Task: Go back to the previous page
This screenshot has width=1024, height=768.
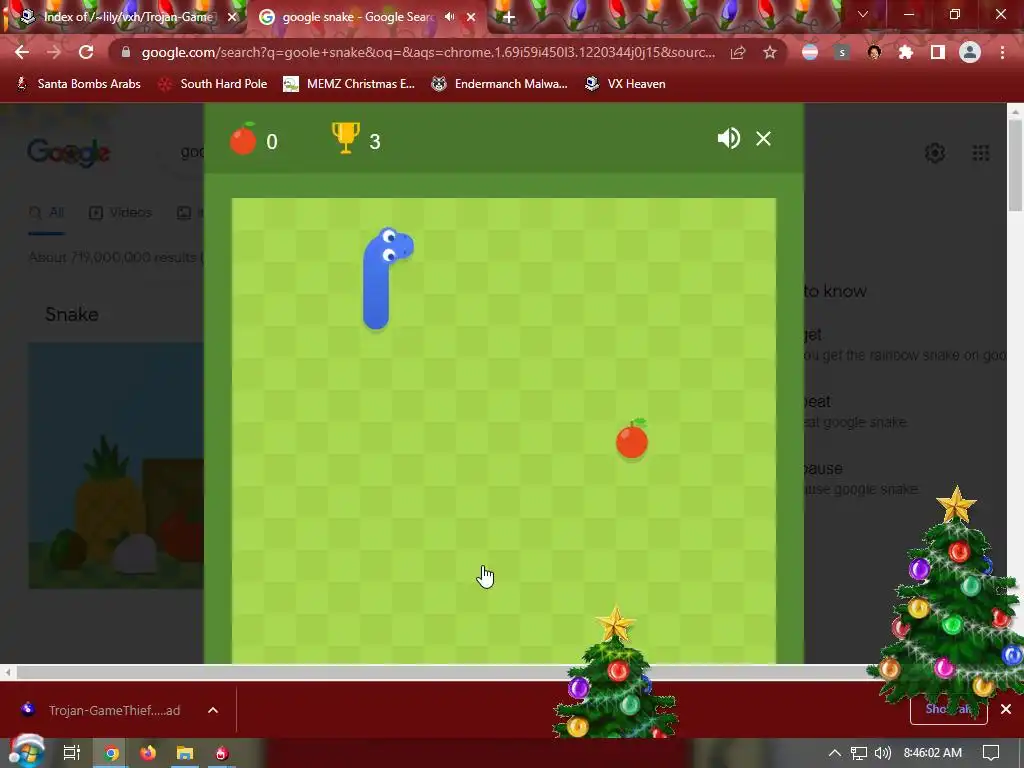Action: [22, 52]
